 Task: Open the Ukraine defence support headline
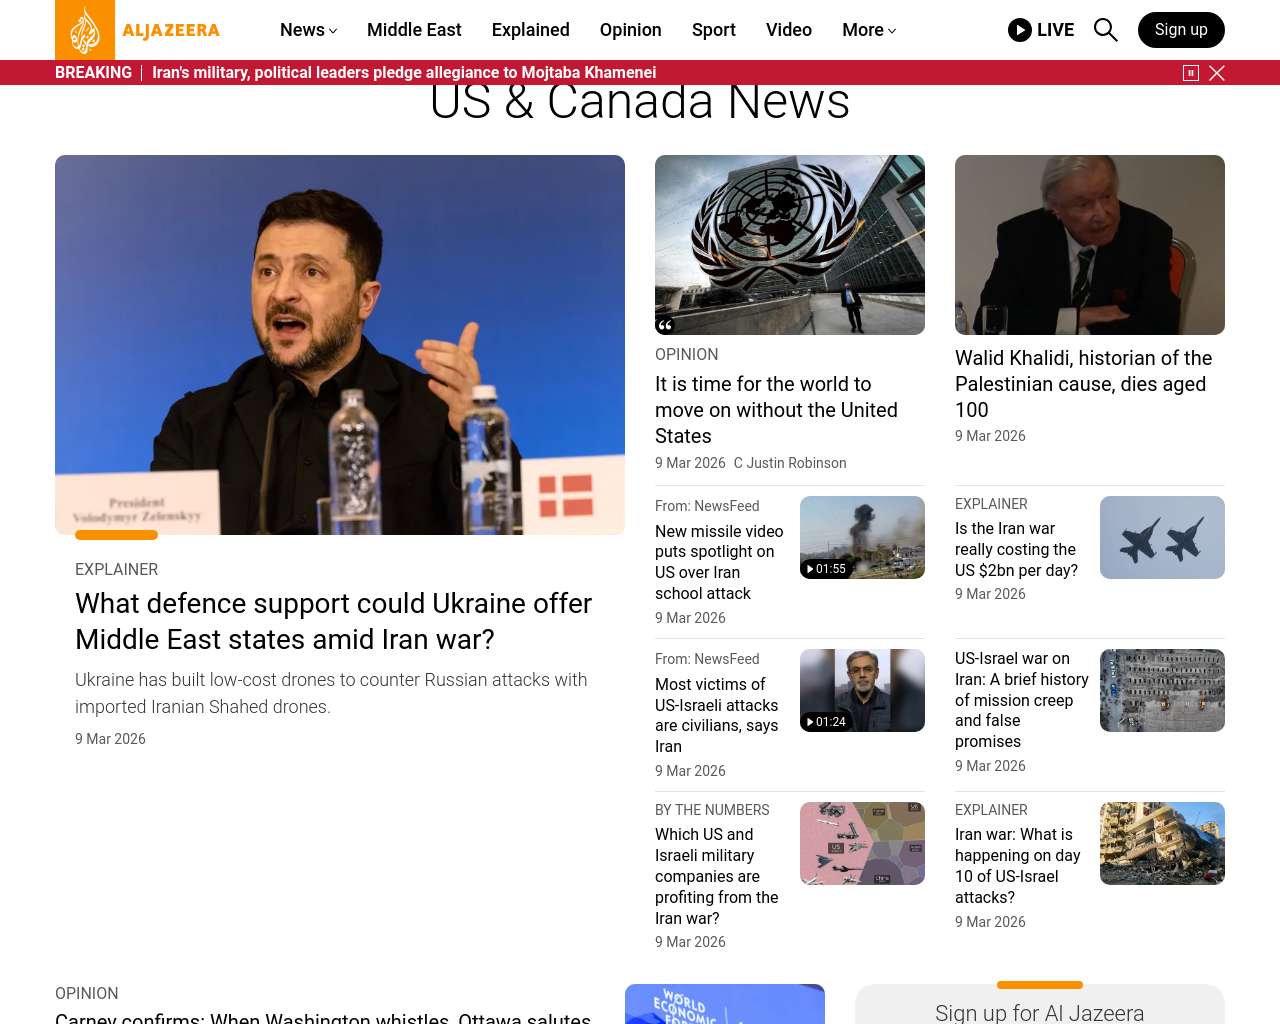(x=333, y=621)
